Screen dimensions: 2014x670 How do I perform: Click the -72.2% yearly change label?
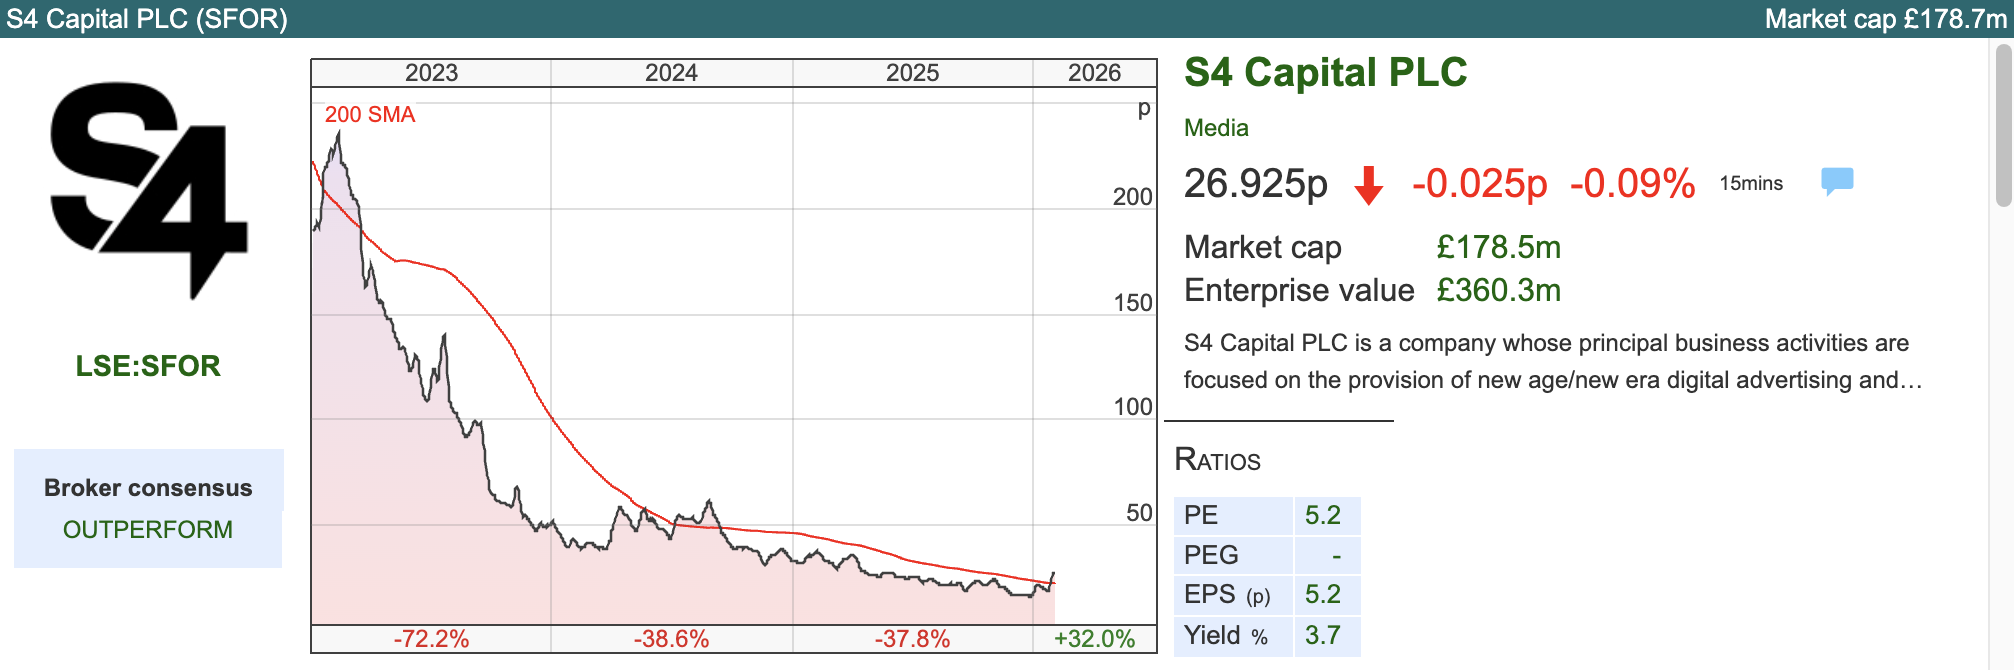[x=431, y=639]
